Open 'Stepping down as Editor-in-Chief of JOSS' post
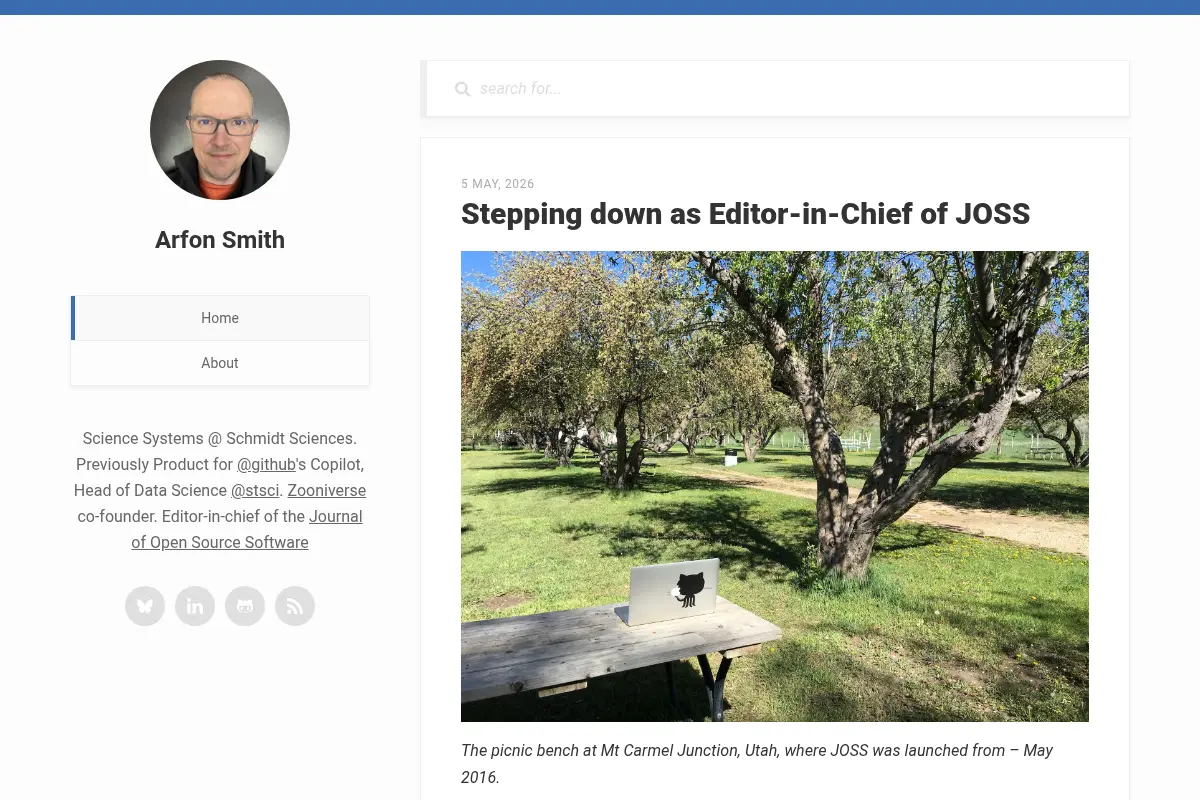The width and height of the screenshot is (1200, 800). pyautogui.click(x=745, y=214)
